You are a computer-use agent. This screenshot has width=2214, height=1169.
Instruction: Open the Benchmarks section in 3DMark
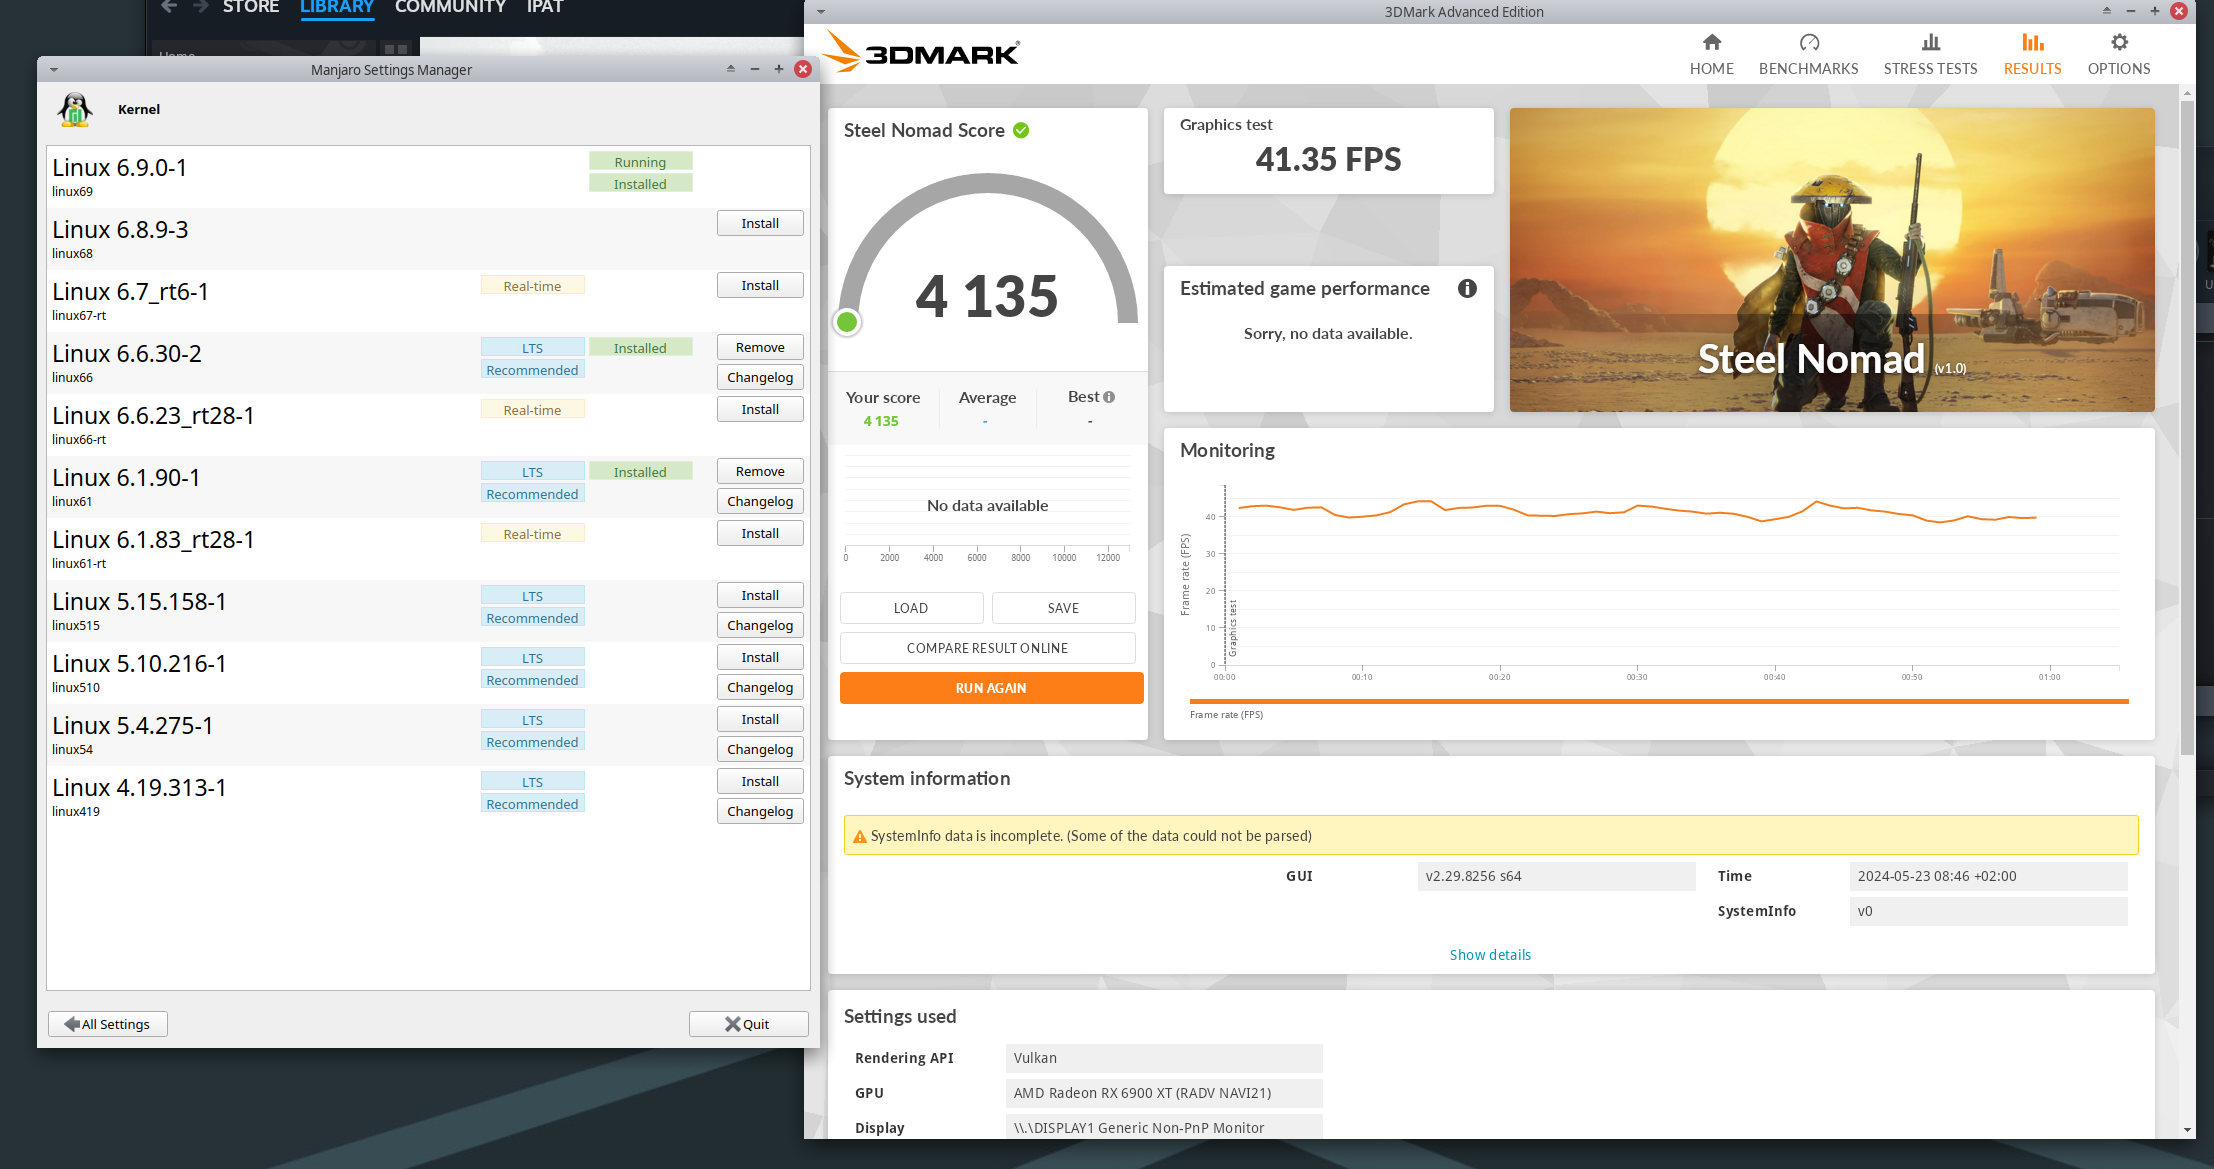(1808, 54)
